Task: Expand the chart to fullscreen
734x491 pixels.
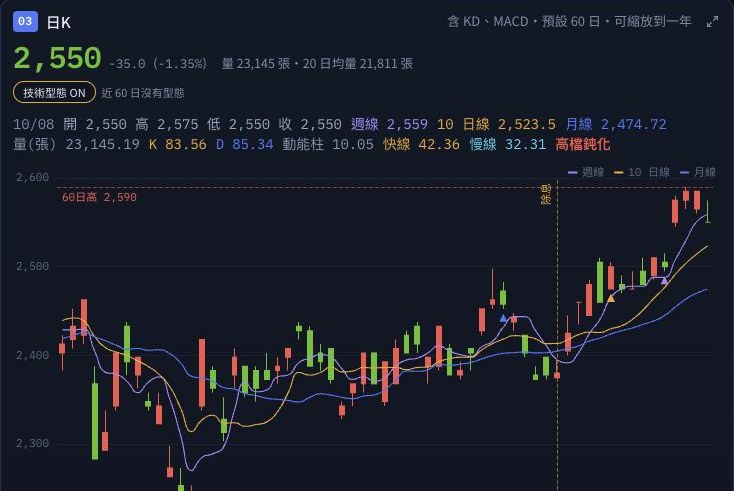Action: pos(712,22)
